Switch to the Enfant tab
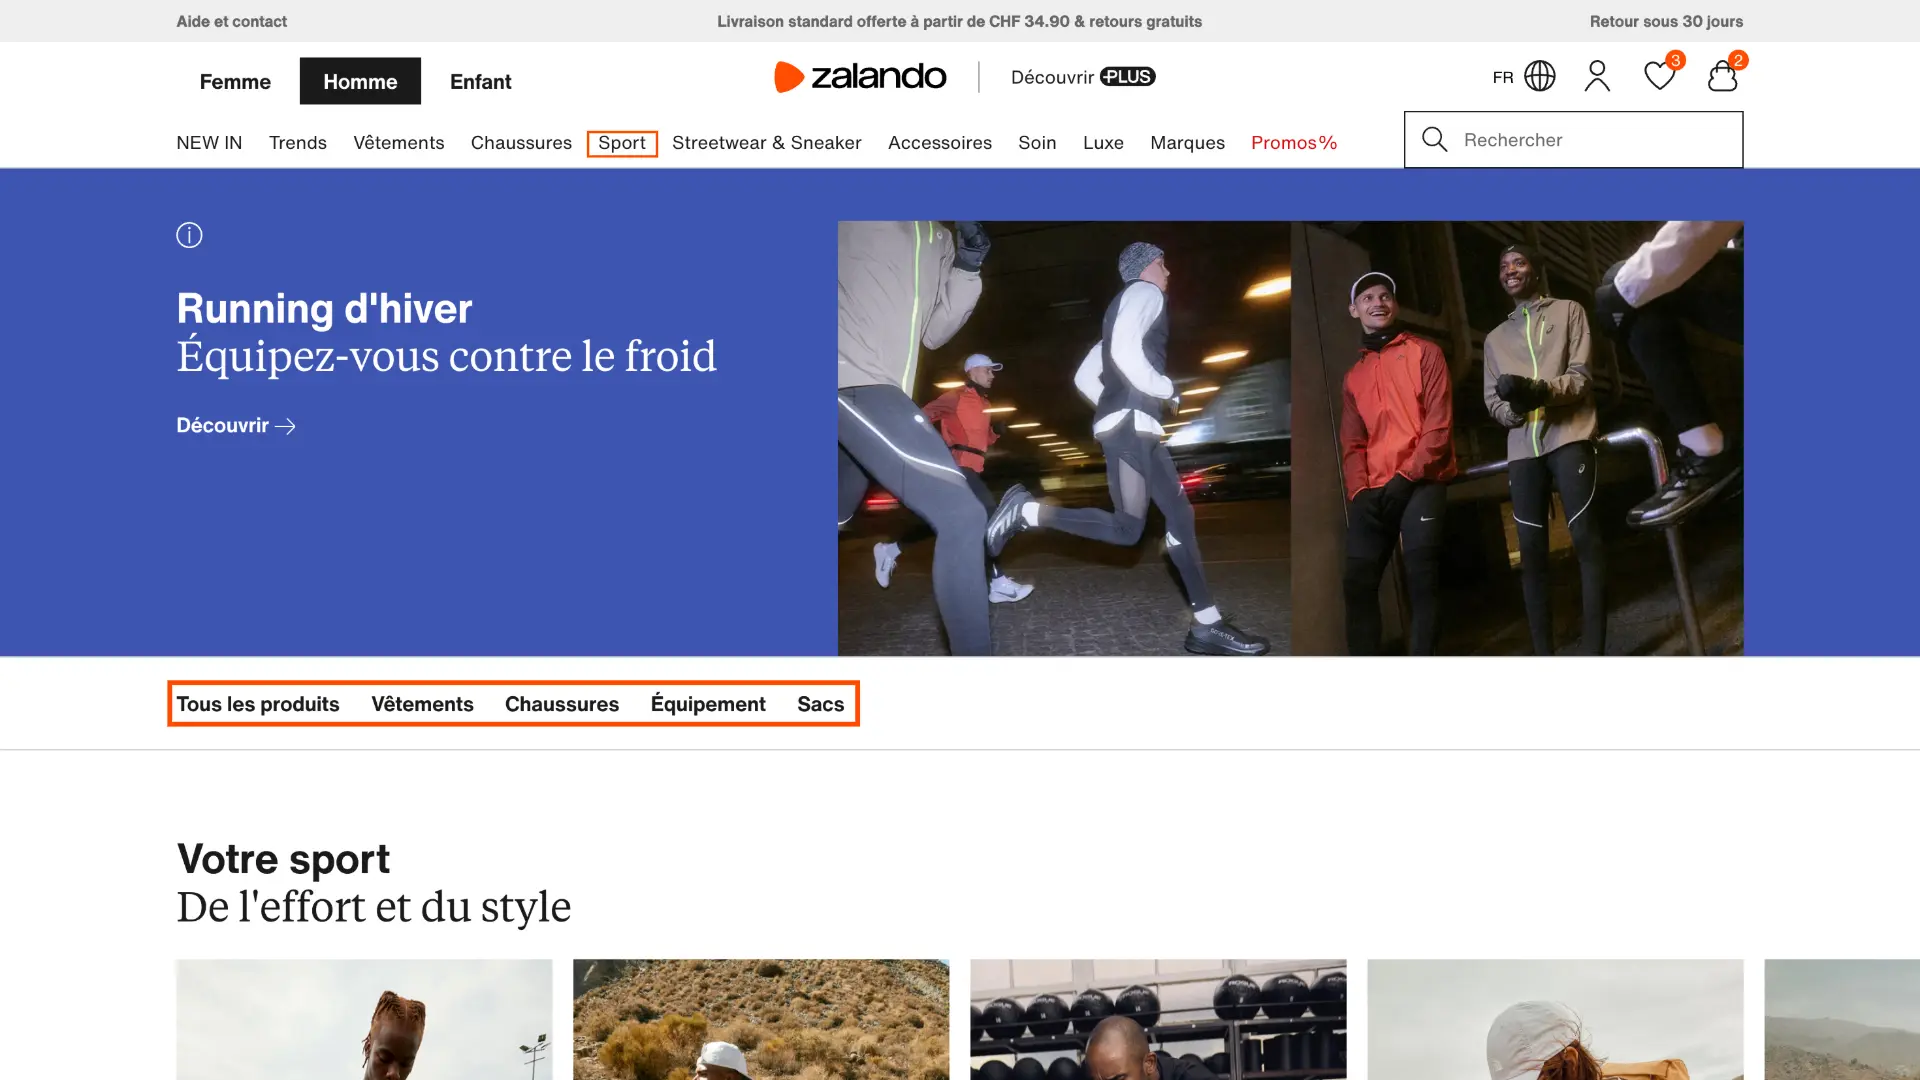The width and height of the screenshot is (1920, 1080). pos(481,81)
